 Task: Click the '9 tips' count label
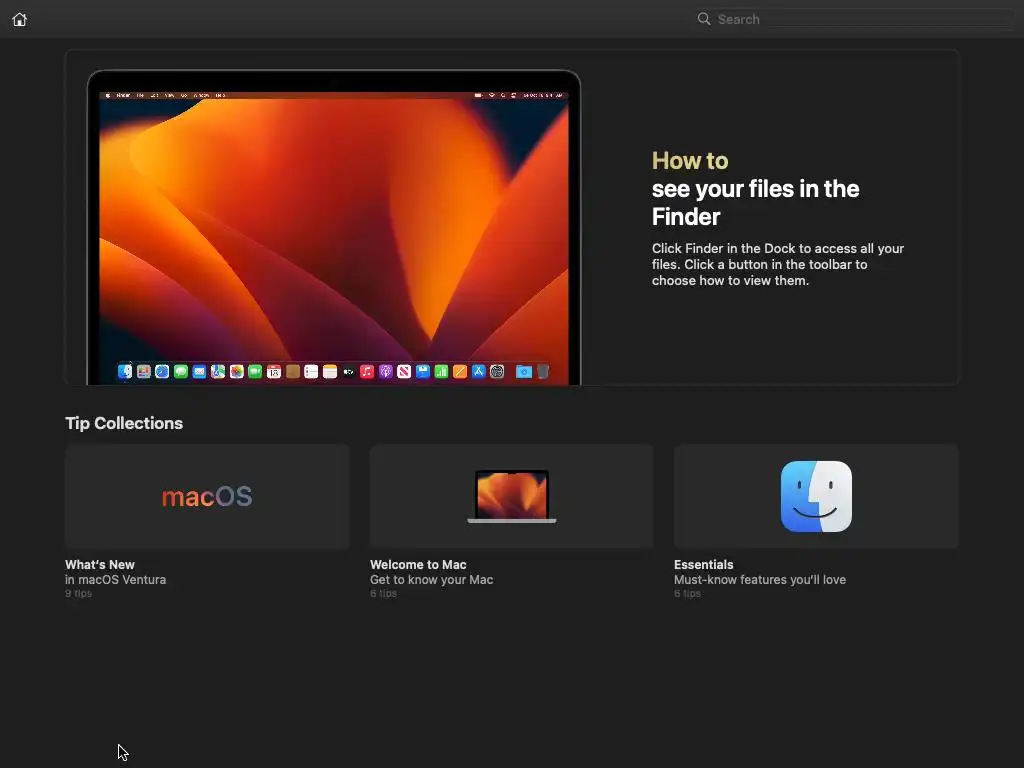78,593
